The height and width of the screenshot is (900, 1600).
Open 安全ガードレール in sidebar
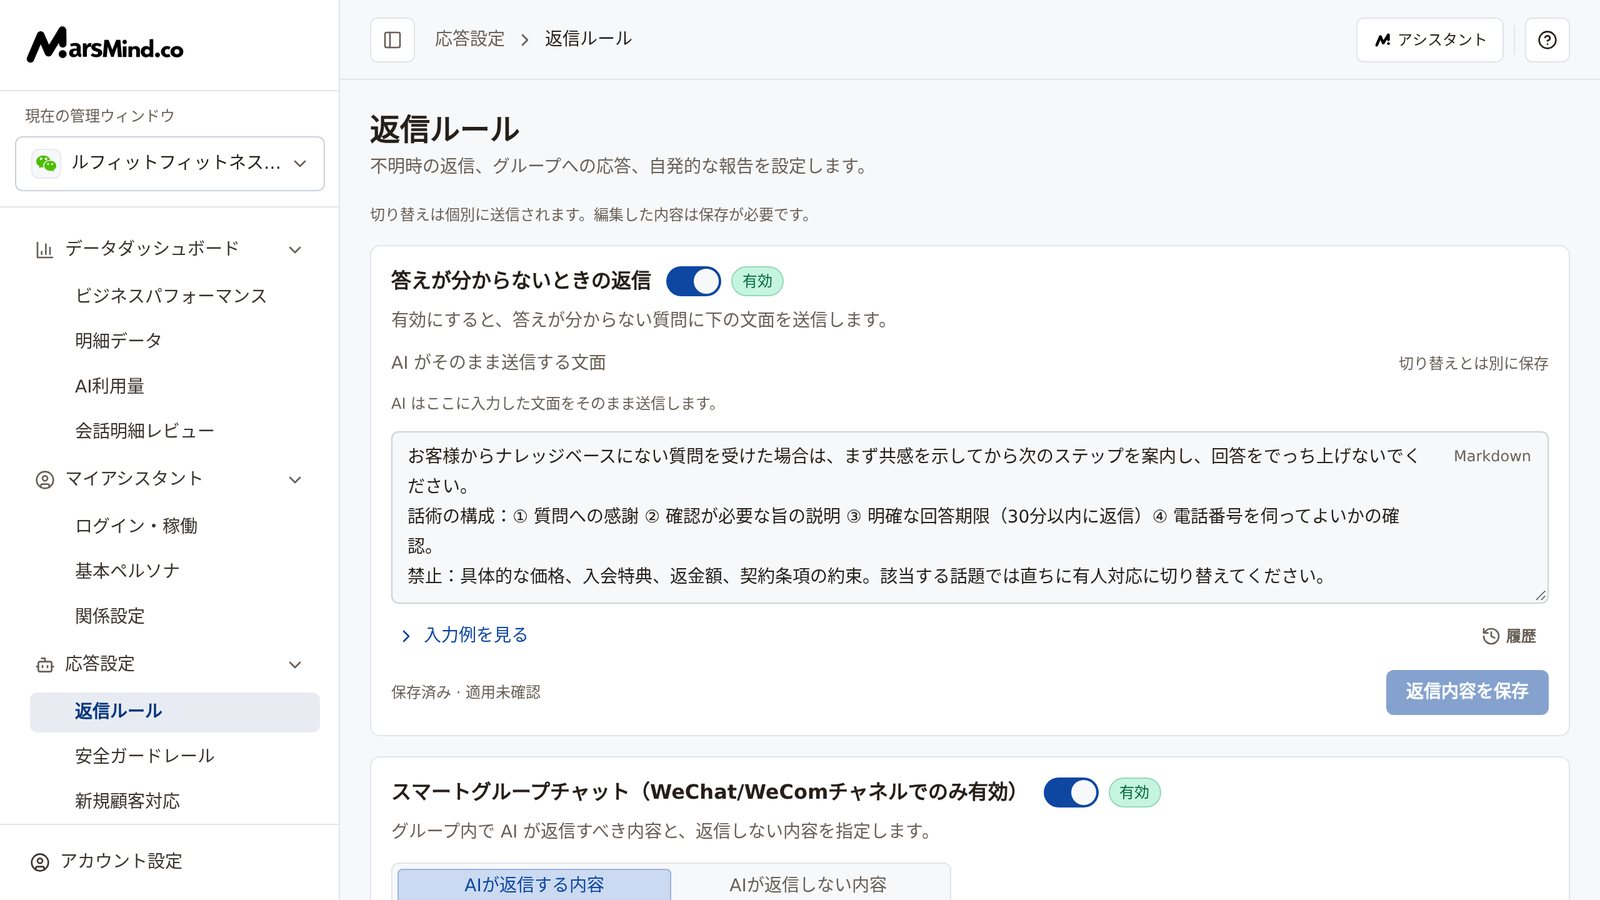click(x=175, y=756)
